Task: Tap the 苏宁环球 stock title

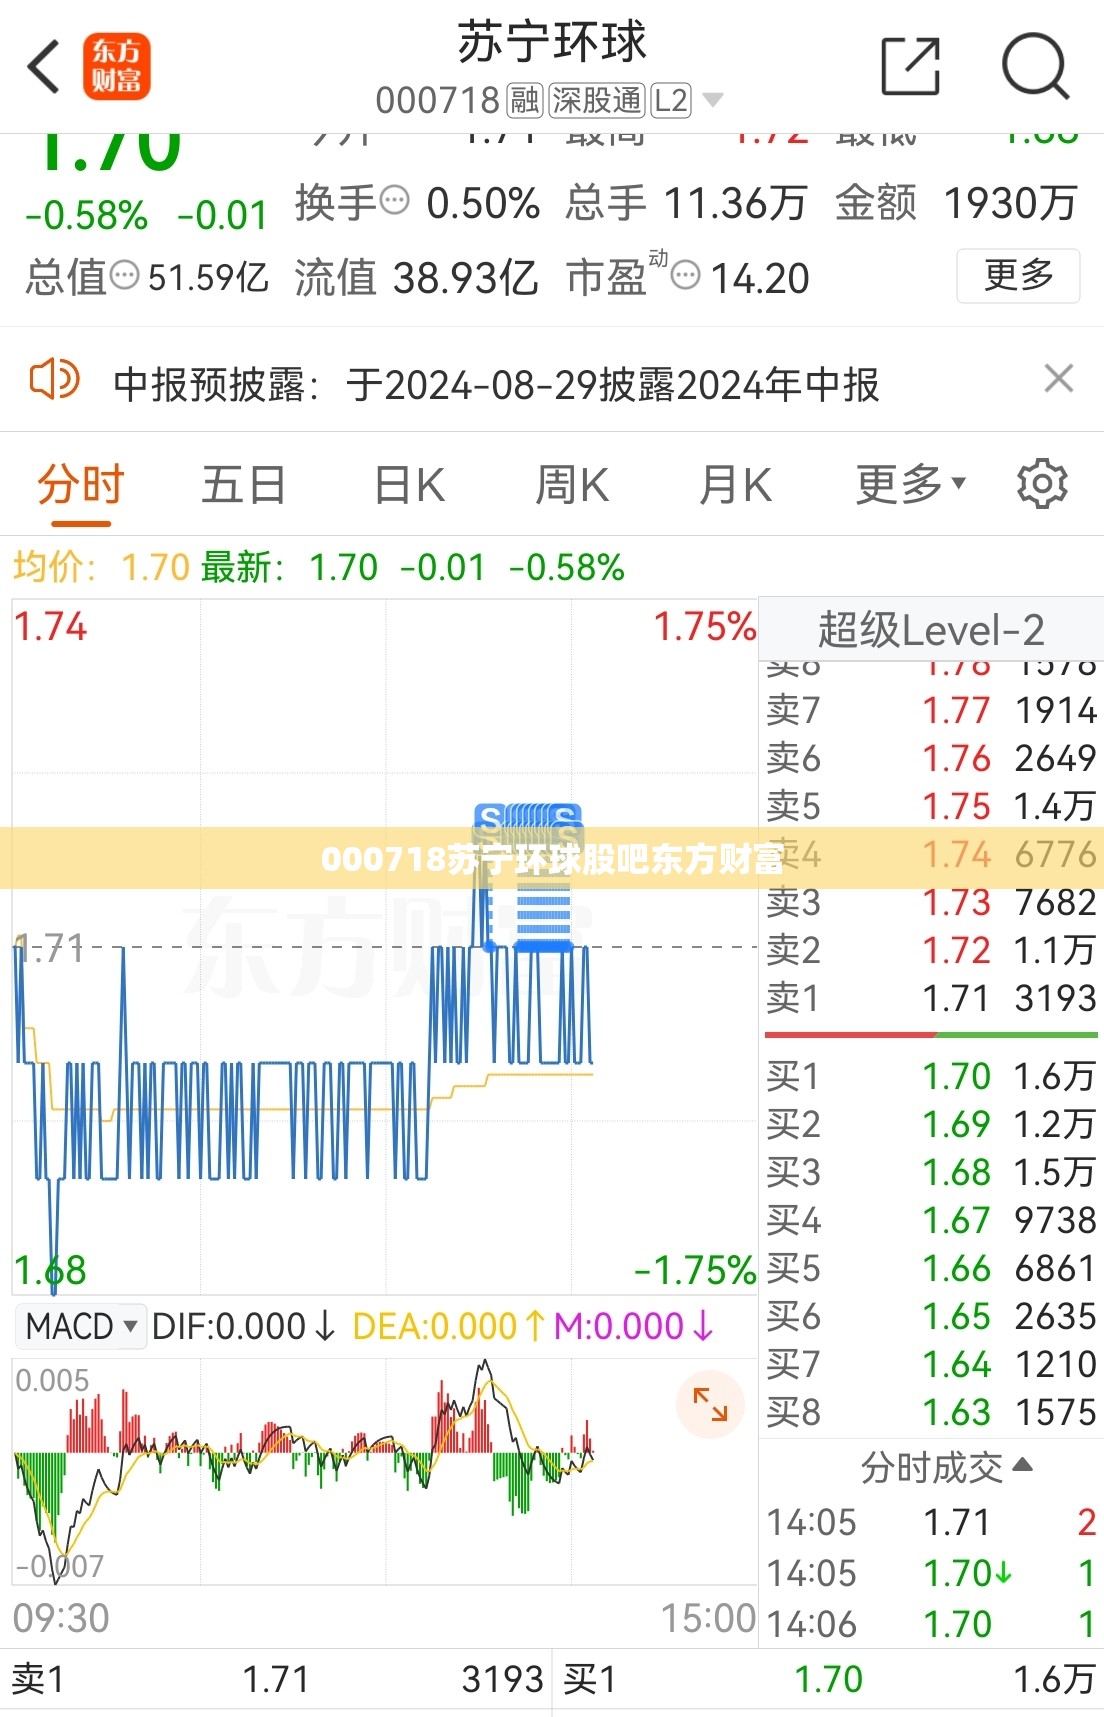Action: (x=552, y=43)
